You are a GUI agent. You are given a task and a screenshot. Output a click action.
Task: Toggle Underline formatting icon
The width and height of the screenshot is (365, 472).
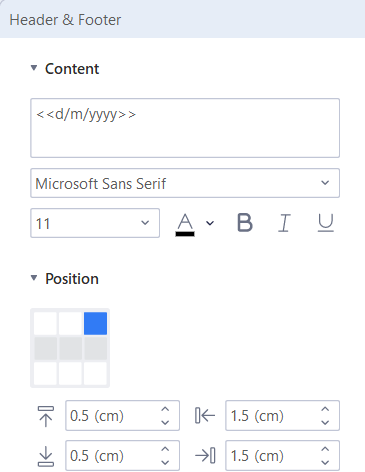325,223
